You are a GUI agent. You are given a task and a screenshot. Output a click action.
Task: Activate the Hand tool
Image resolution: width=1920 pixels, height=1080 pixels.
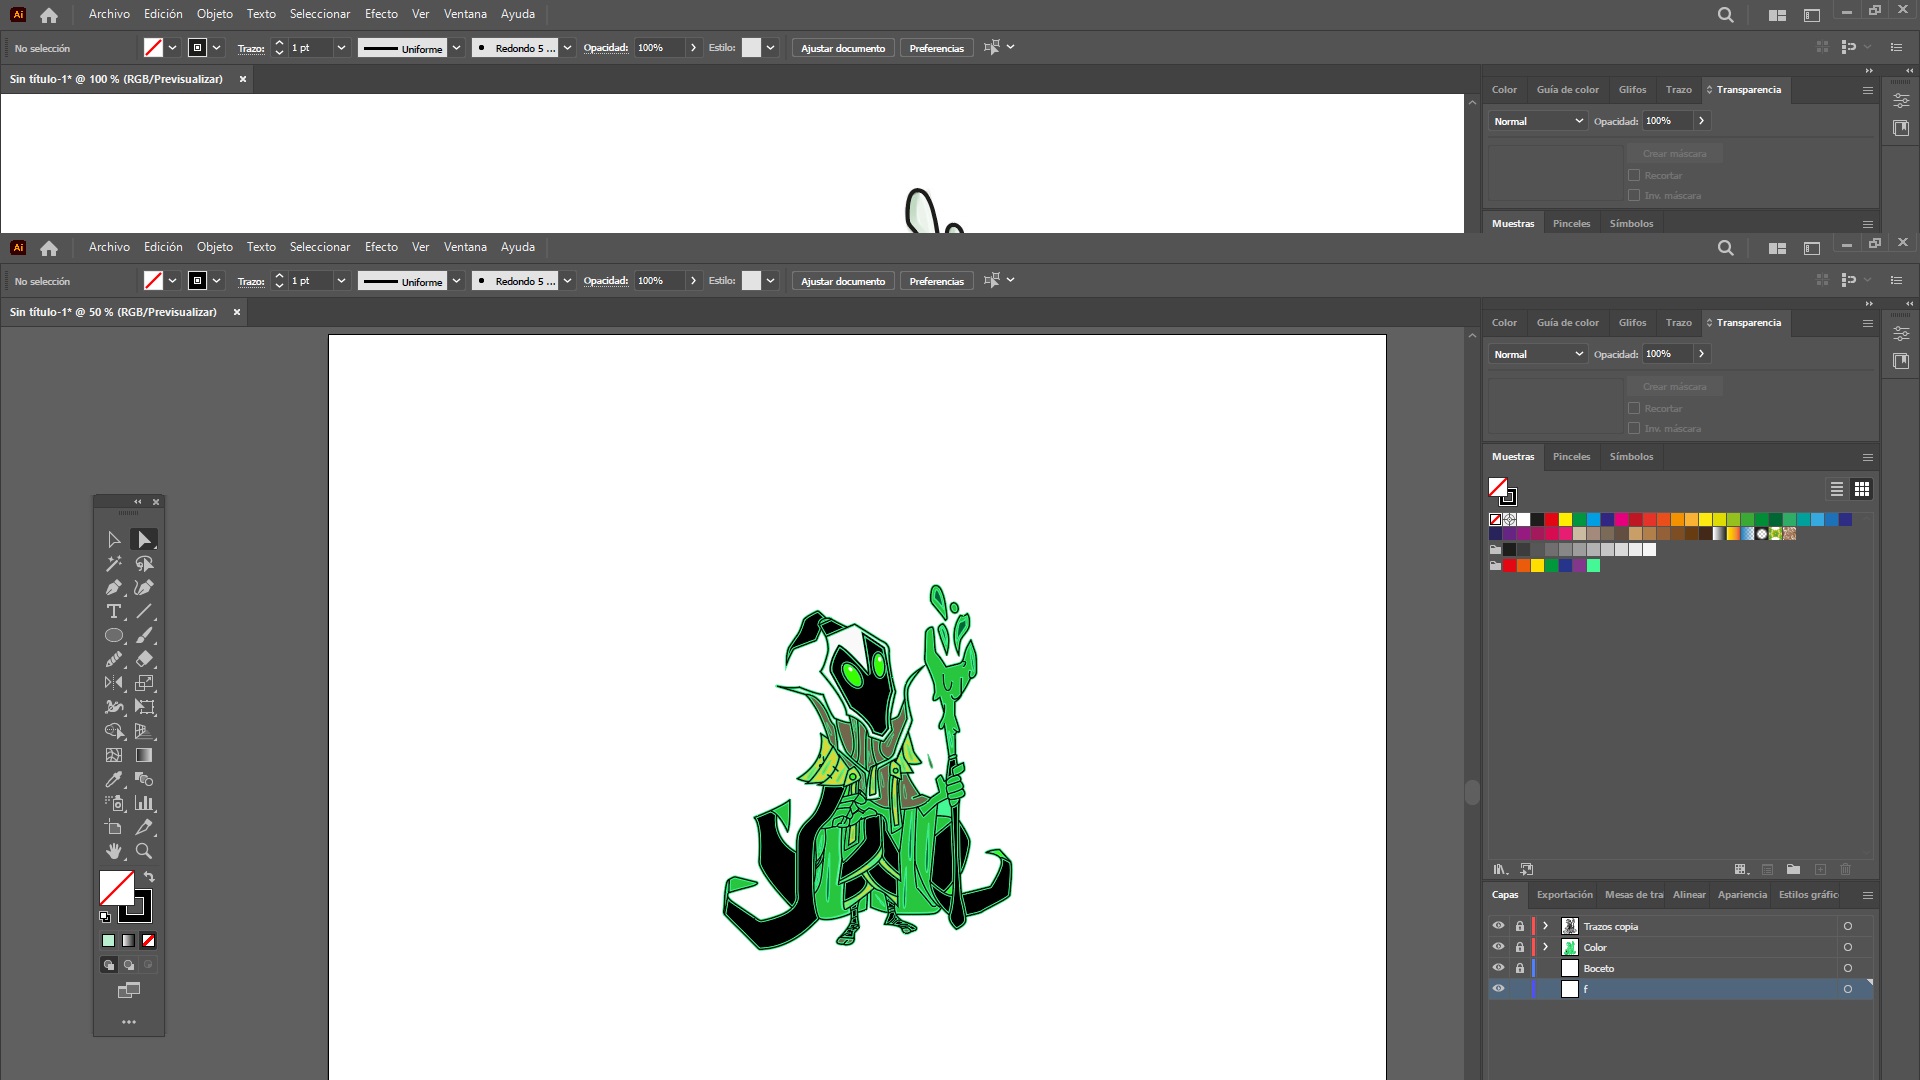pos(114,852)
